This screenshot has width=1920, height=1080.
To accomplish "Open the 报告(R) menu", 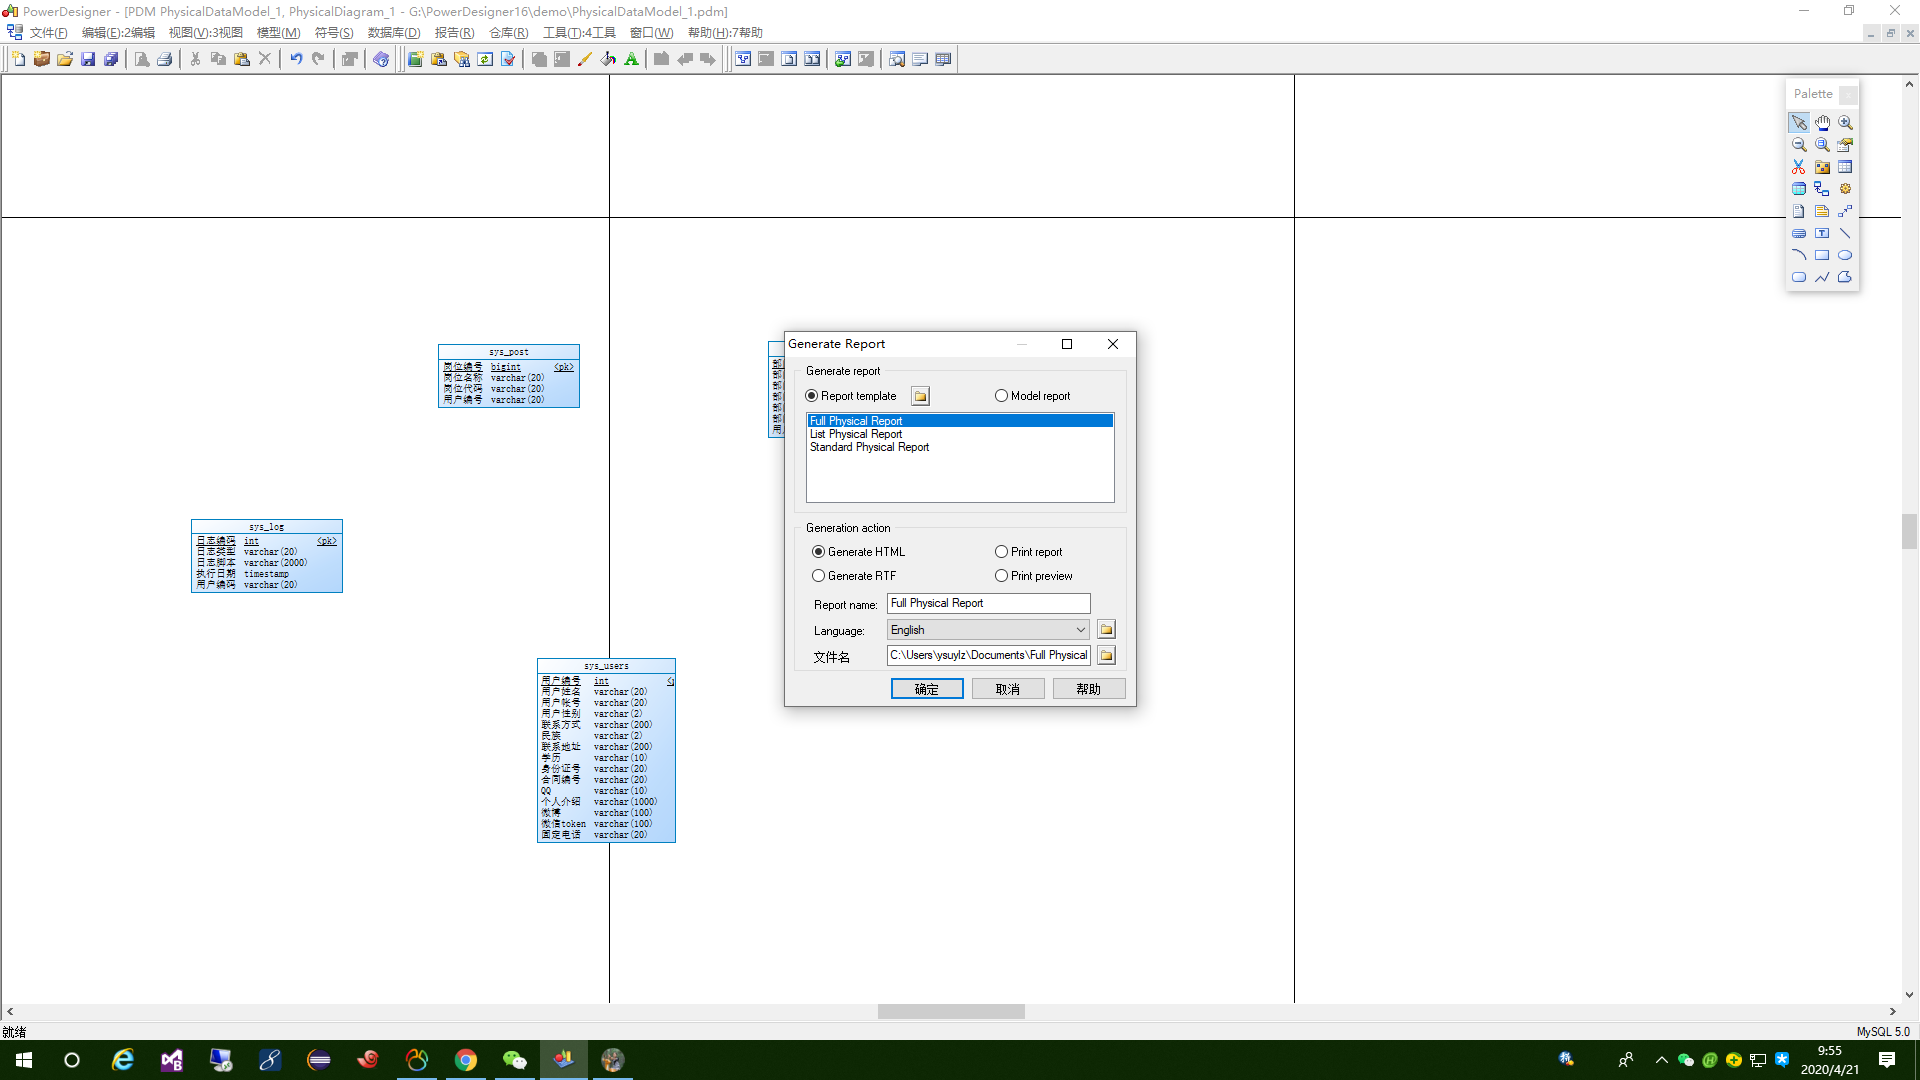I will [454, 33].
